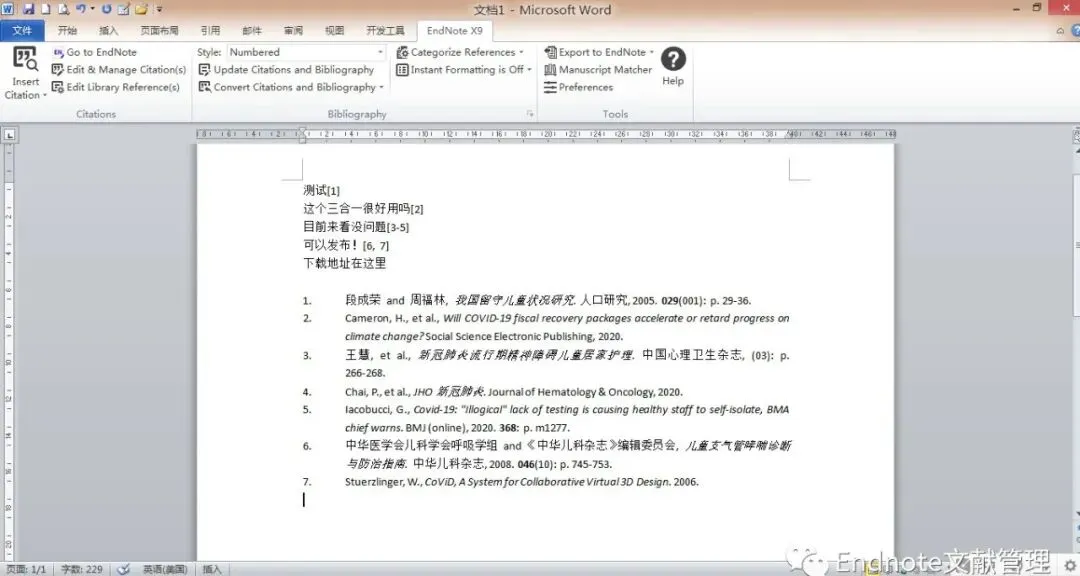The image size is (1080, 576).
Task: Open the Insert Citation dropdown arrow
Action: coord(45,95)
